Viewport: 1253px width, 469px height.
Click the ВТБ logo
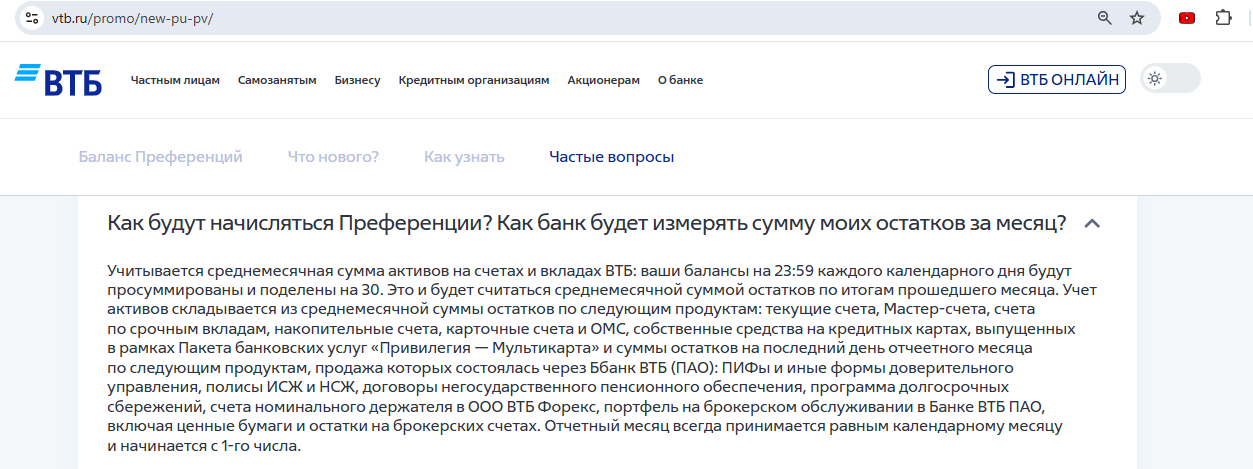(58, 80)
